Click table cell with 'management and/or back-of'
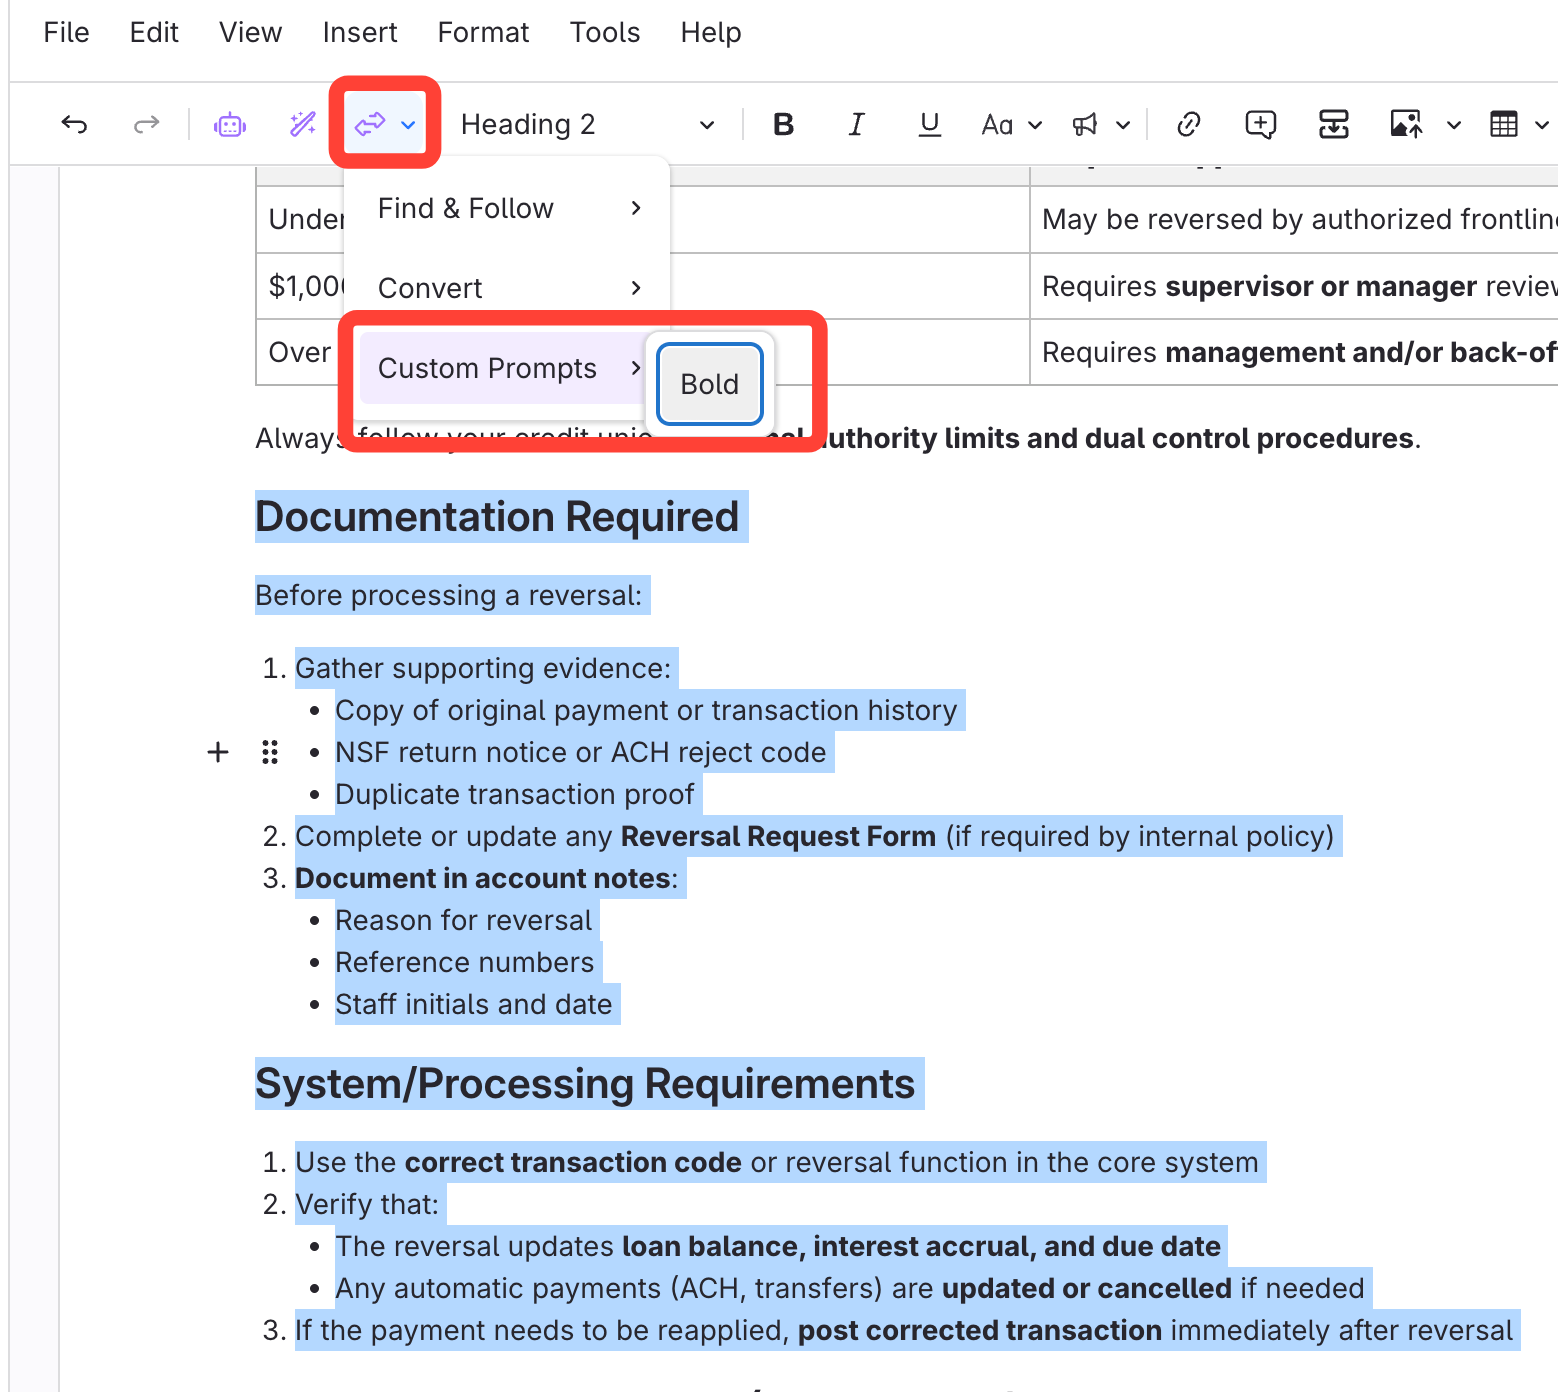 point(1294,352)
